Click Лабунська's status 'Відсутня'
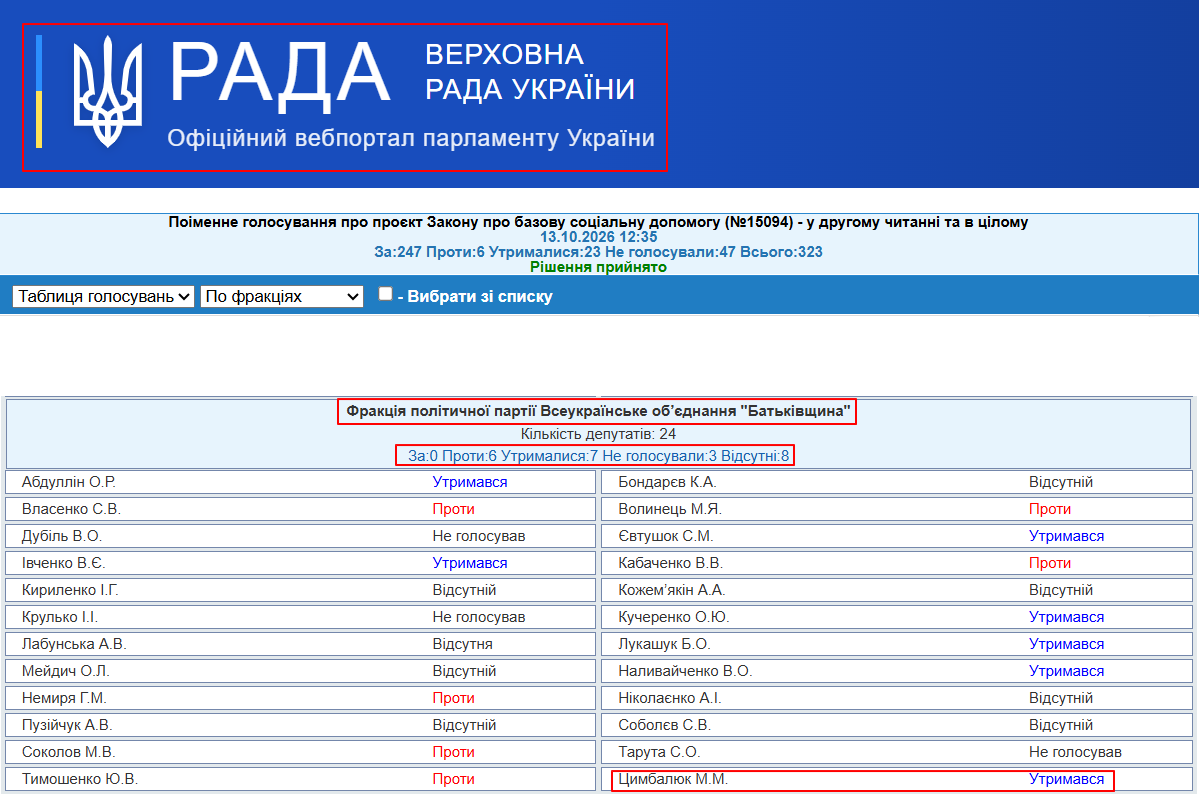 click(x=463, y=644)
